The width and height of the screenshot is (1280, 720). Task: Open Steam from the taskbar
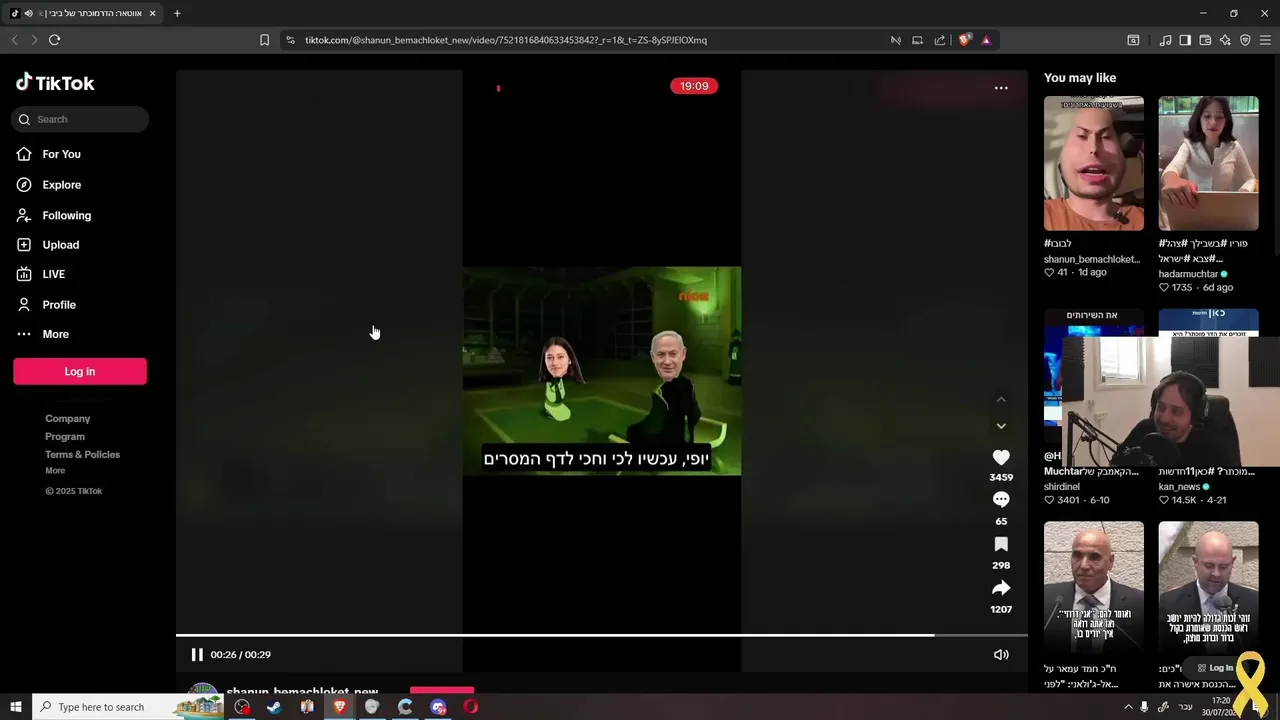pyautogui.click(x=274, y=707)
